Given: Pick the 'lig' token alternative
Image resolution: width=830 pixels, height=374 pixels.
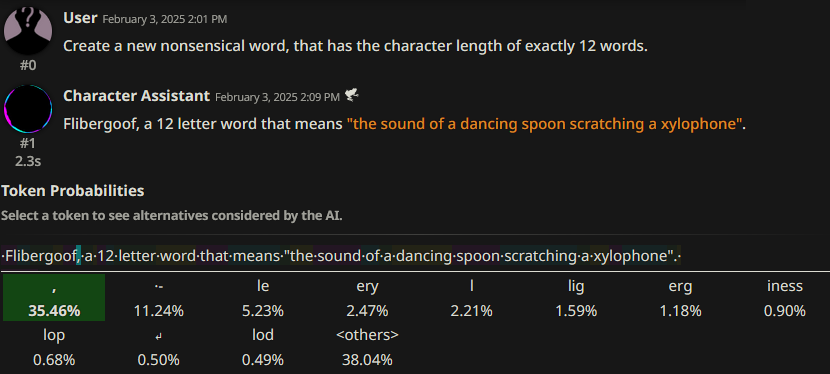Looking at the screenshot, I should [x=576, y=297].
